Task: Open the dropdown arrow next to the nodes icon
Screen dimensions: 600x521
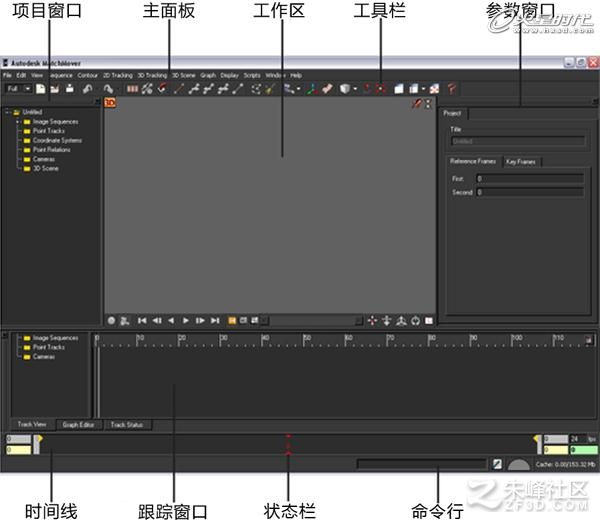Action: (x=298, y=89)
